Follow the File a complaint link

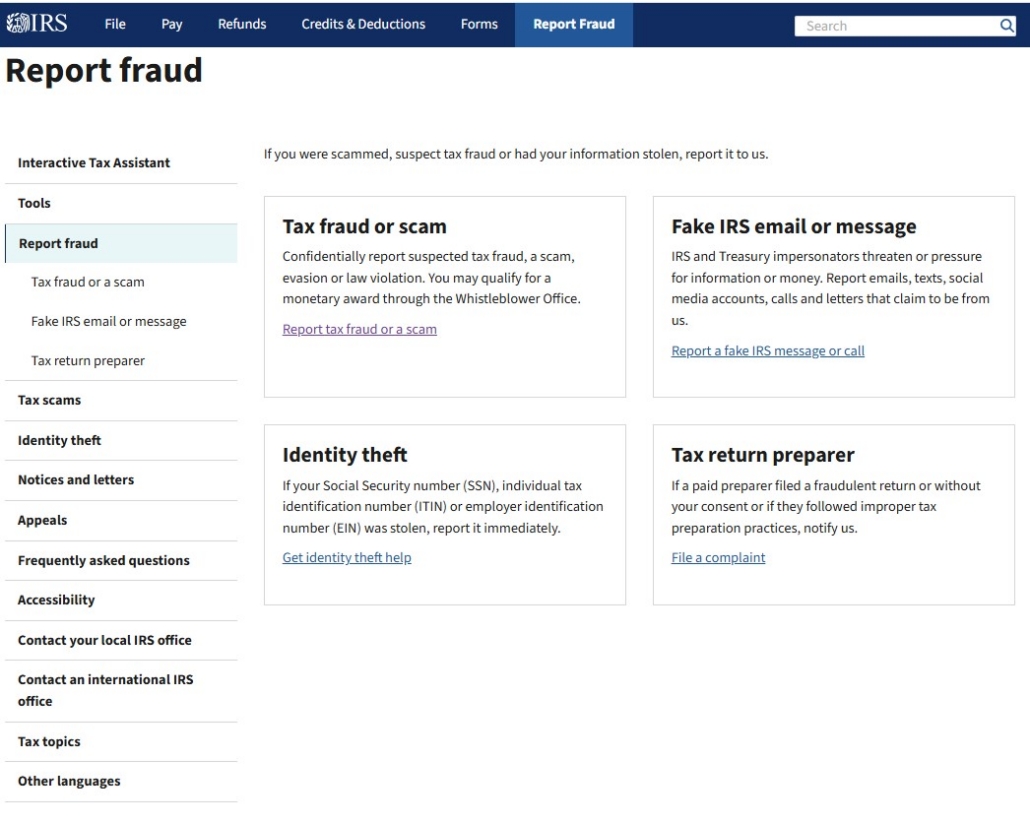click(x=718, y=558)
